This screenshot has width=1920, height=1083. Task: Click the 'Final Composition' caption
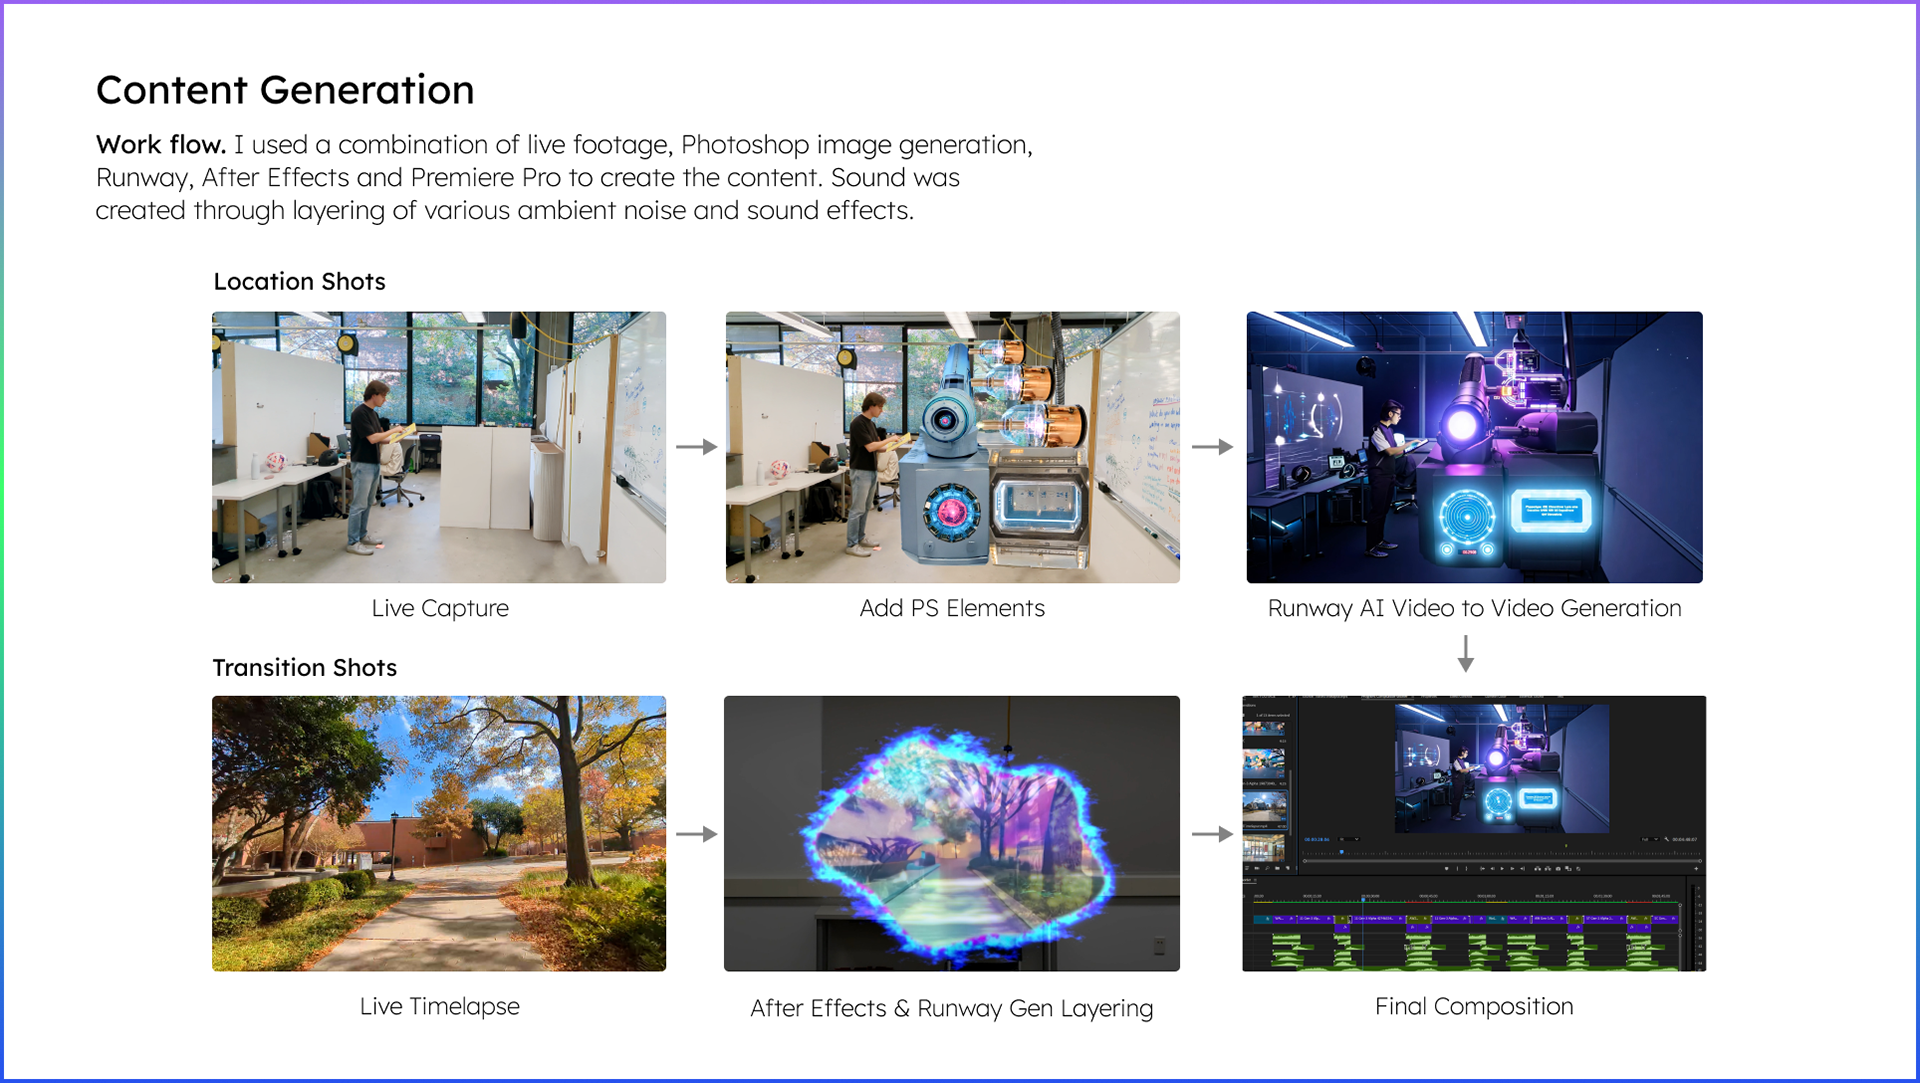pyautogui.click(x=1474, y=1006)
